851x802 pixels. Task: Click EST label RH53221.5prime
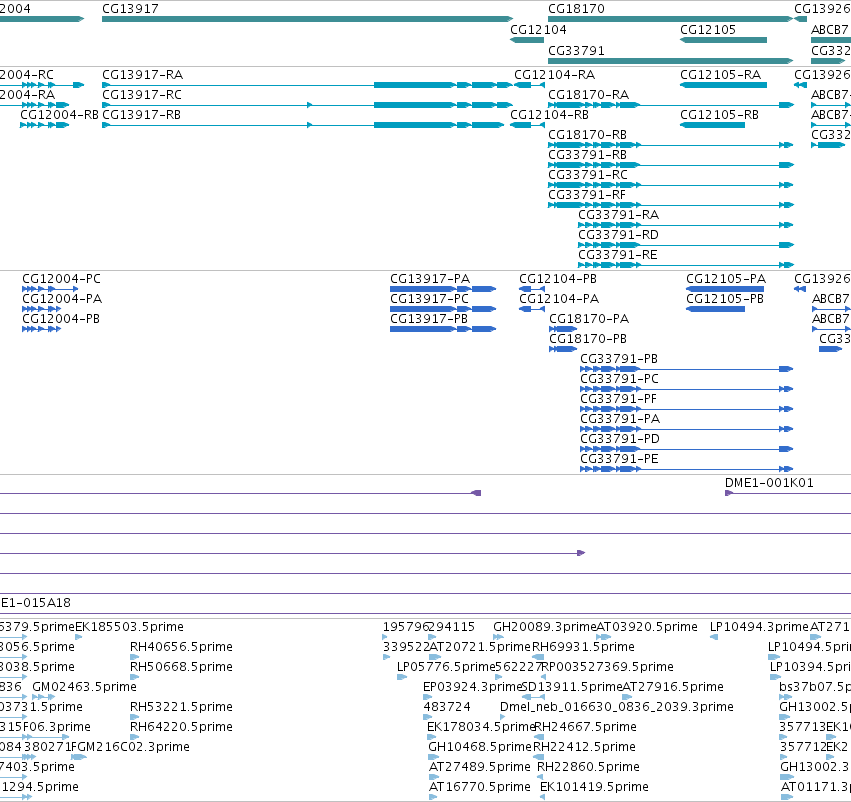point(181,706)
